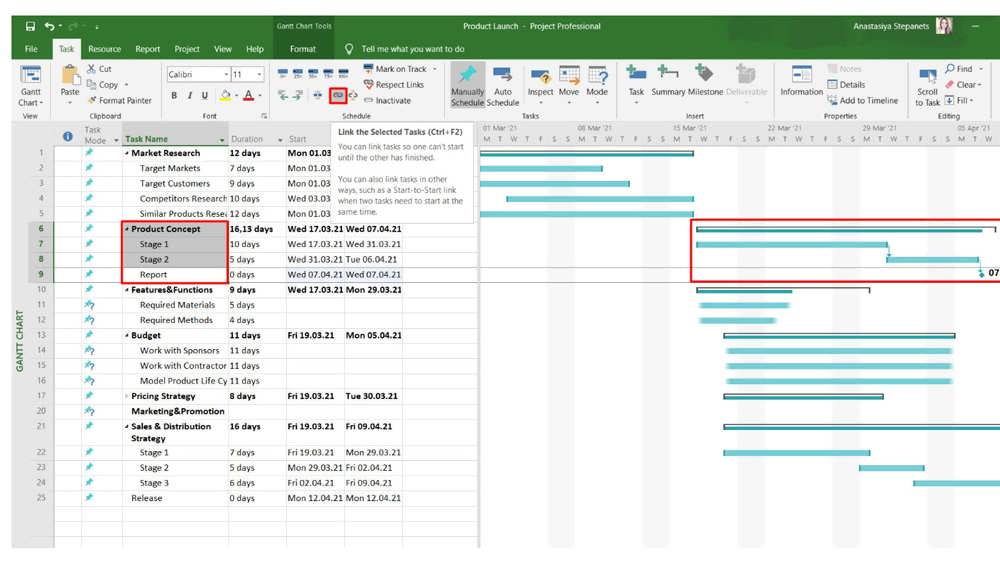Screen dimensions: 1000x563
Task: Click the Save icon in title bar
Action: pyautogui.click(x=31, y=26)
